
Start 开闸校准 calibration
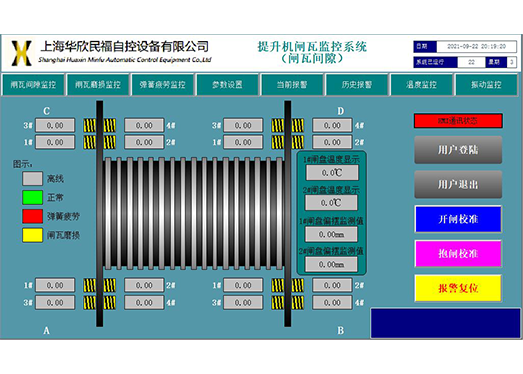(x=458, y=219)
